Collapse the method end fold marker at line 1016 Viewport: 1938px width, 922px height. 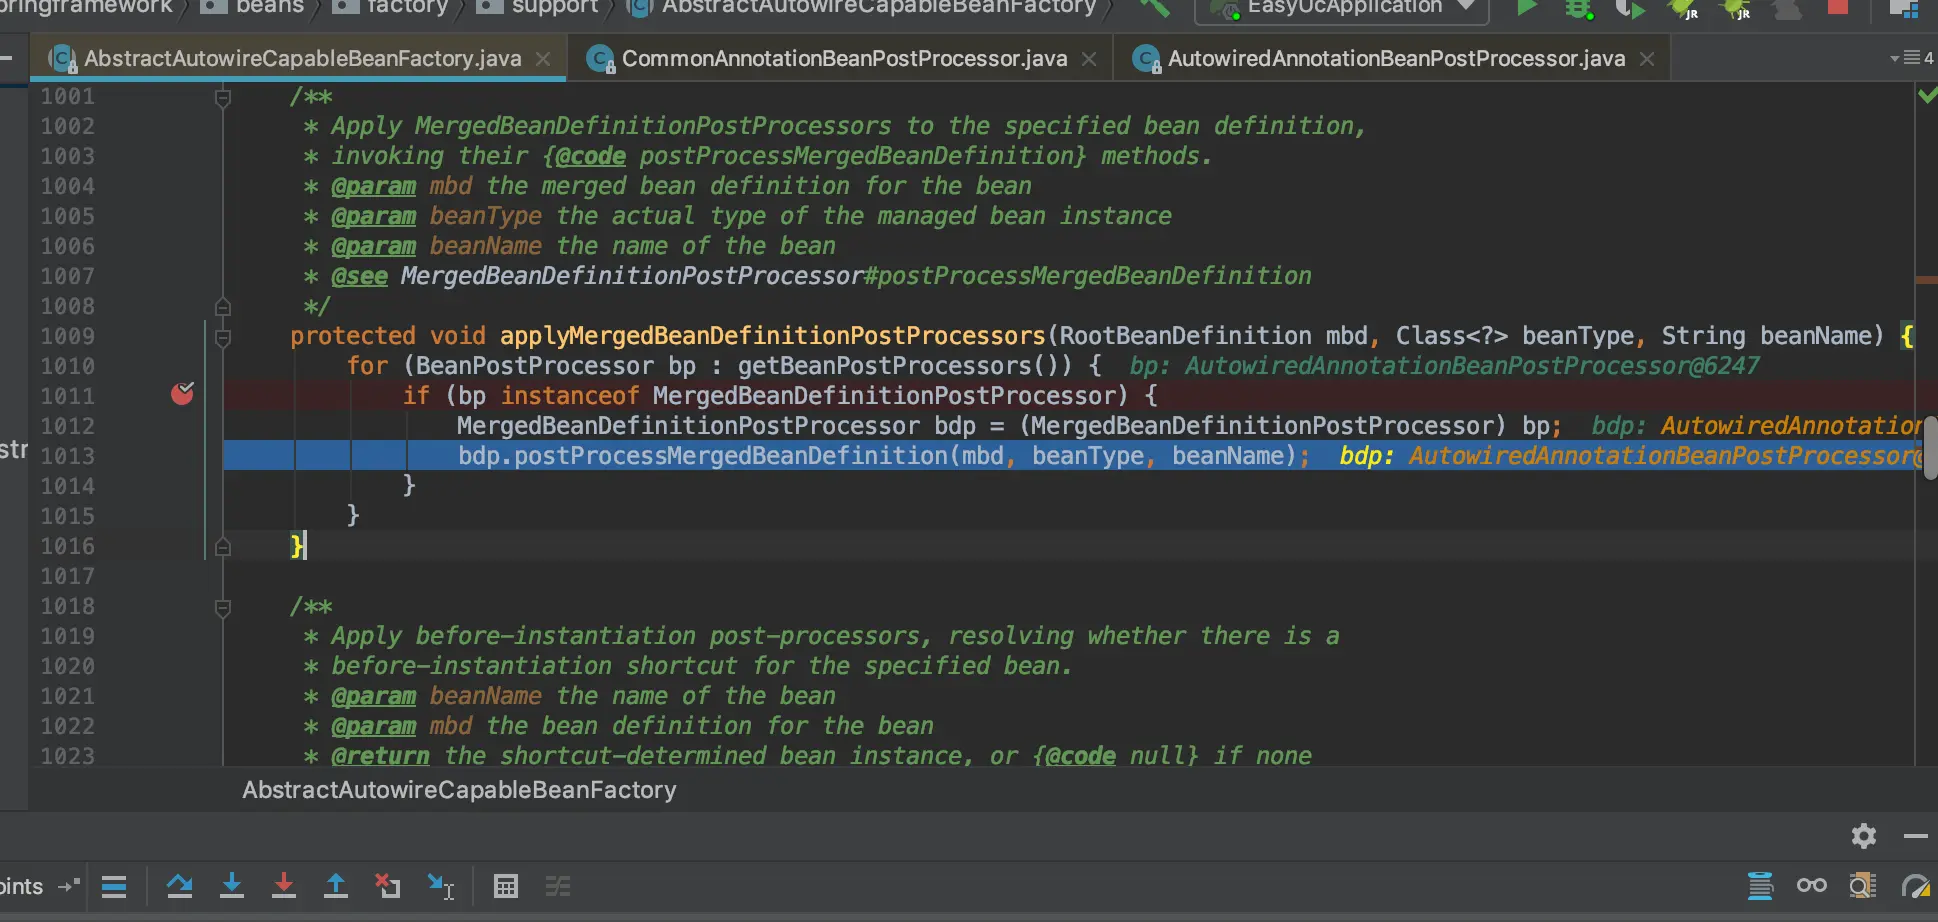pyautogui.click(x=223, y=546)
